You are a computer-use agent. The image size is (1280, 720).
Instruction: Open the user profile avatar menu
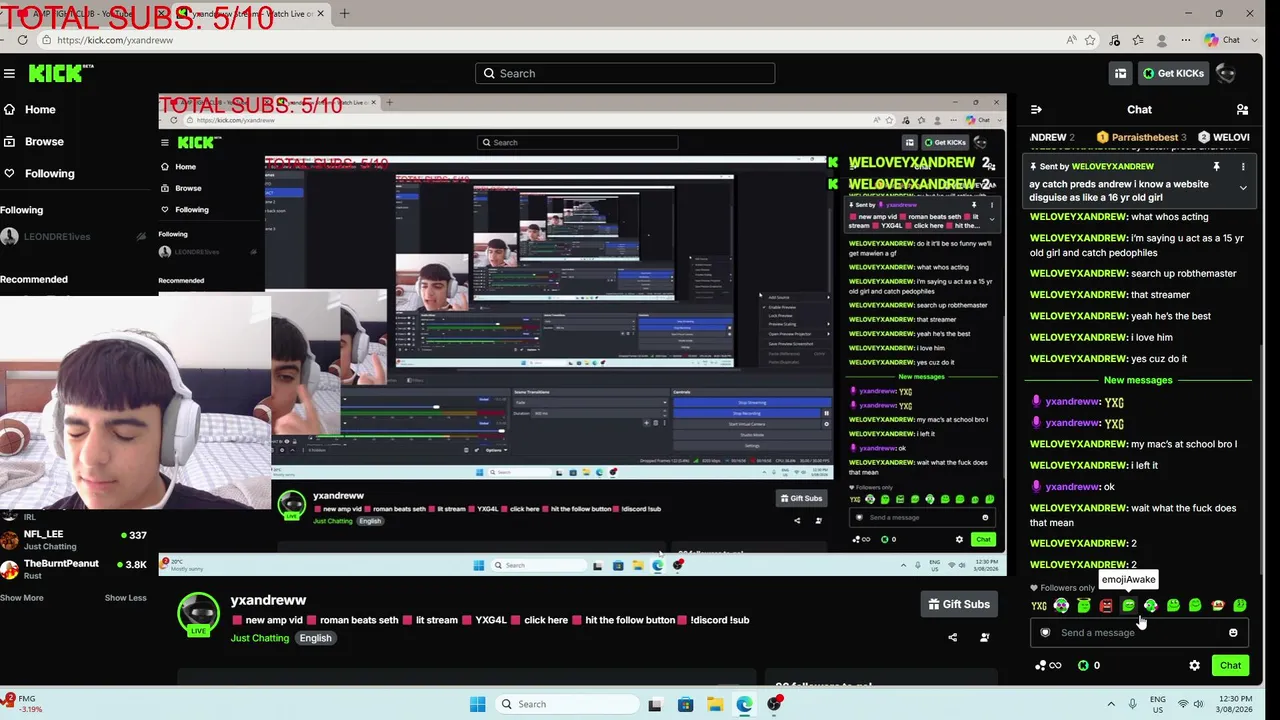click(x=1227, y=73)
